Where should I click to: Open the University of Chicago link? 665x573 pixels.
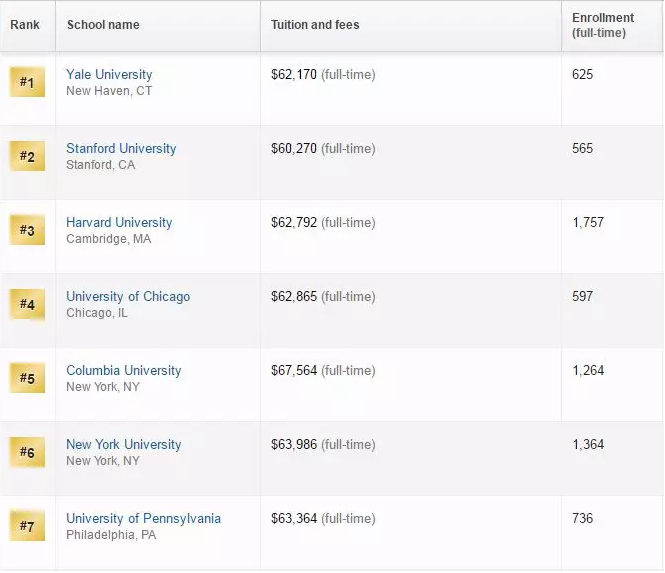(x=128, y=297)
